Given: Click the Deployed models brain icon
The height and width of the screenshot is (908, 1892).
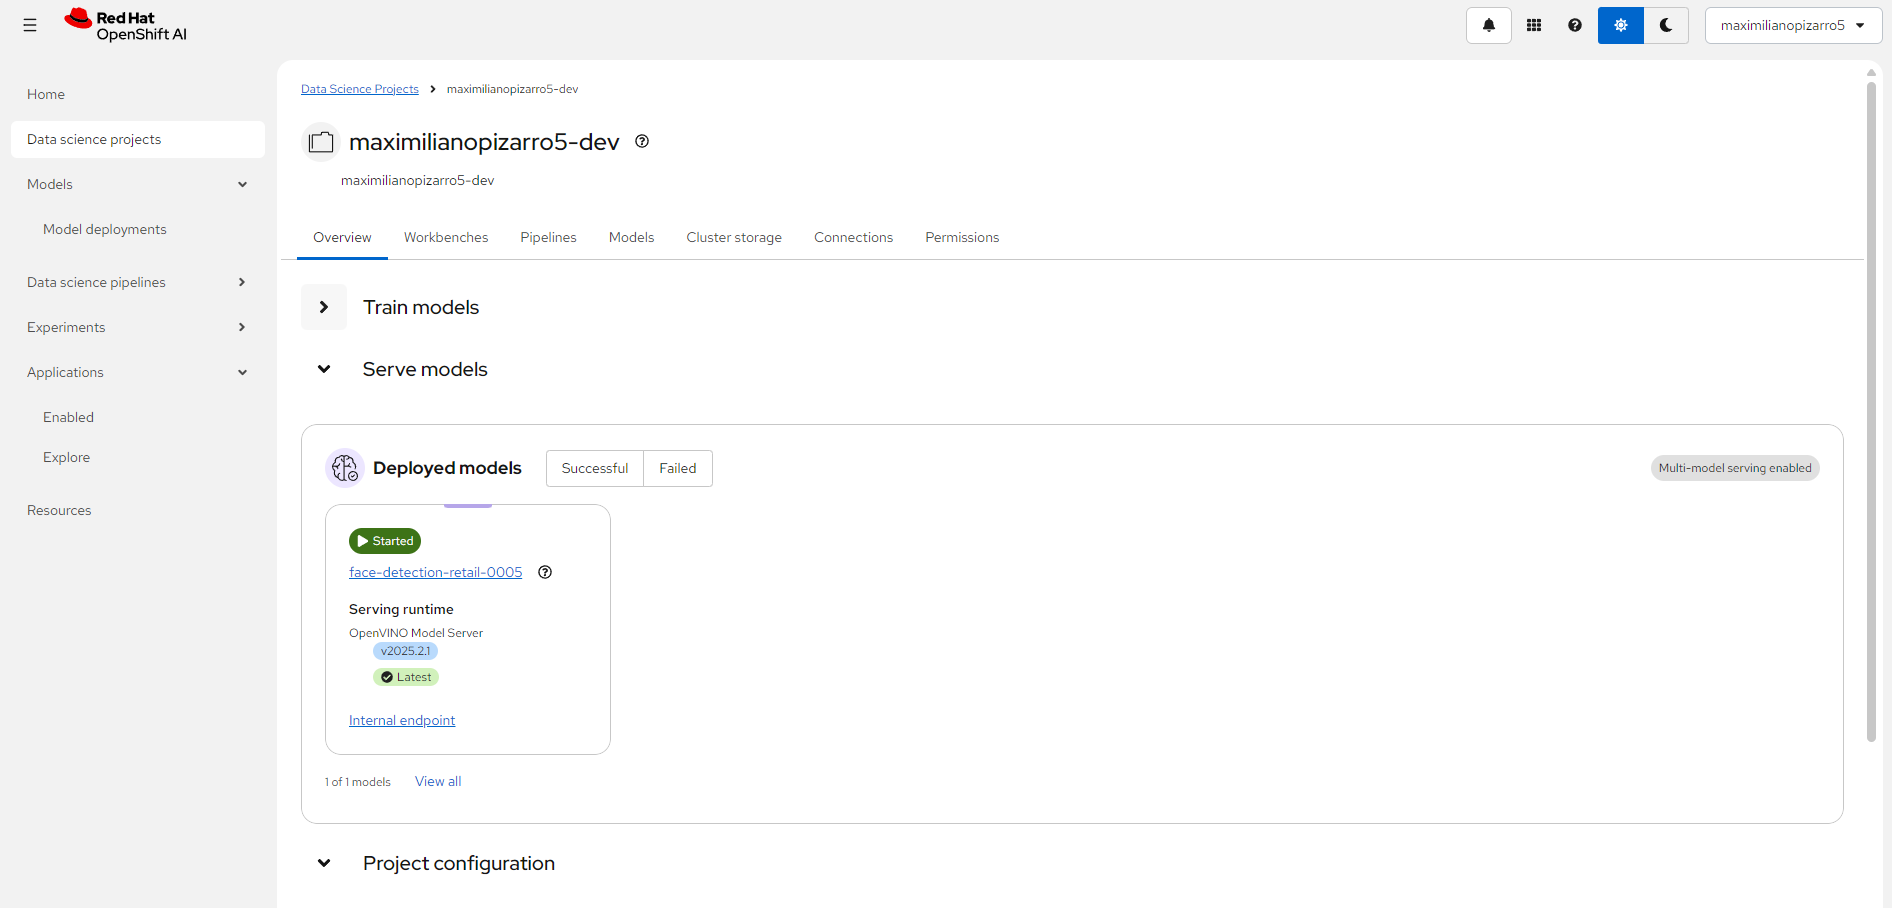Looking at the screenshot, I should (x=344, y=468).
